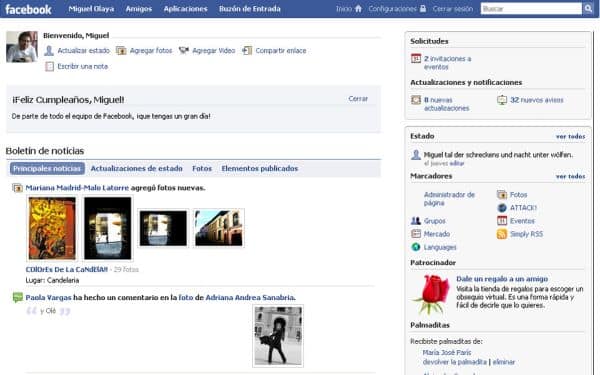Click the nuevas actualizaciones icon
This screenshot has width=600, height=375.
tap(416, 100)
